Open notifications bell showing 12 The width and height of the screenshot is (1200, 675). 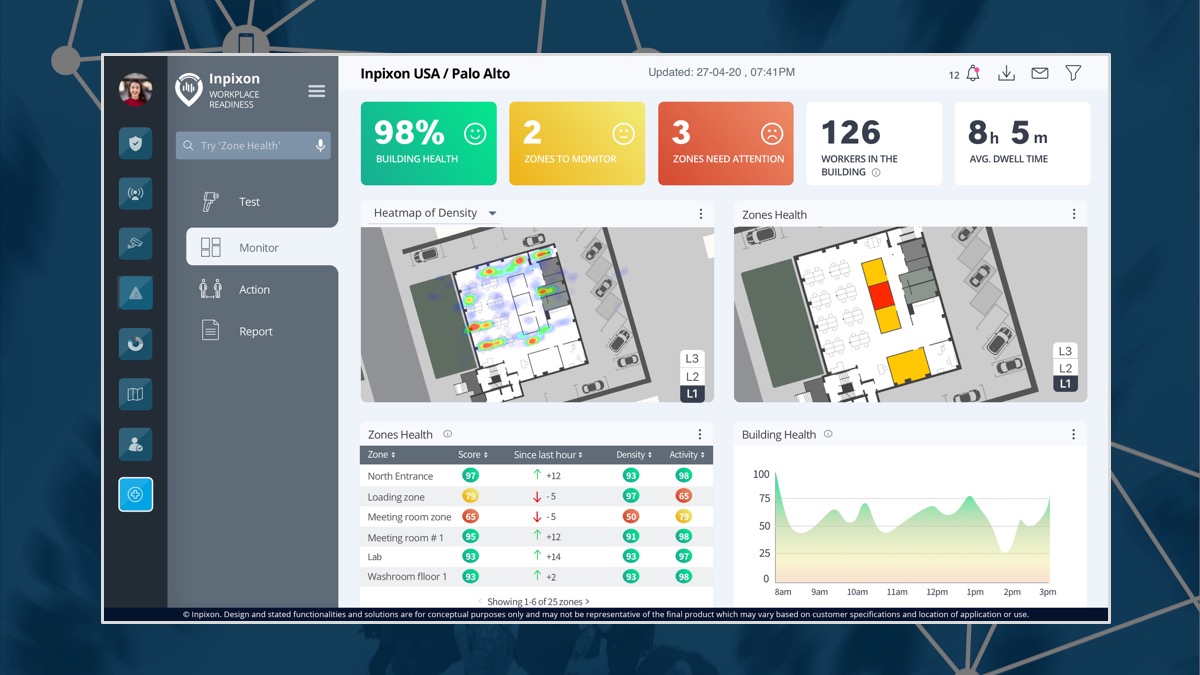click(x=973, y=73)
